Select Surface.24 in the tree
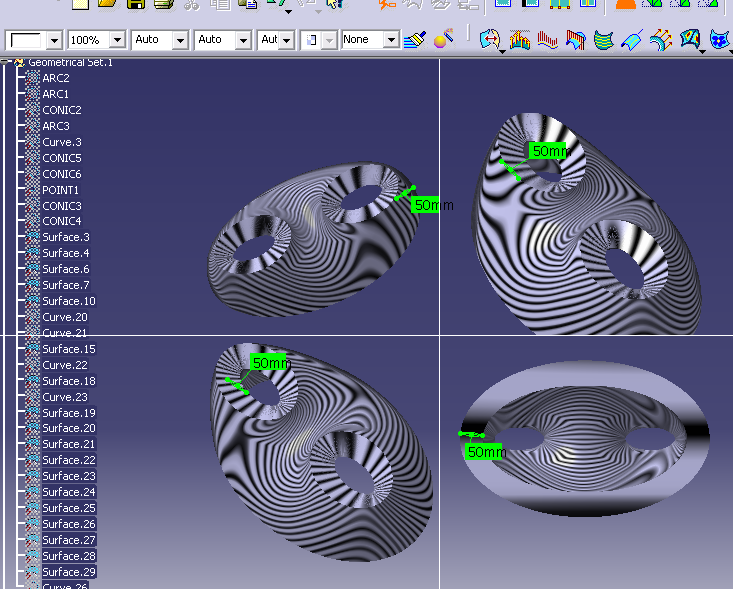The height and width of the screenshot is (589, 733). (69, 492)
